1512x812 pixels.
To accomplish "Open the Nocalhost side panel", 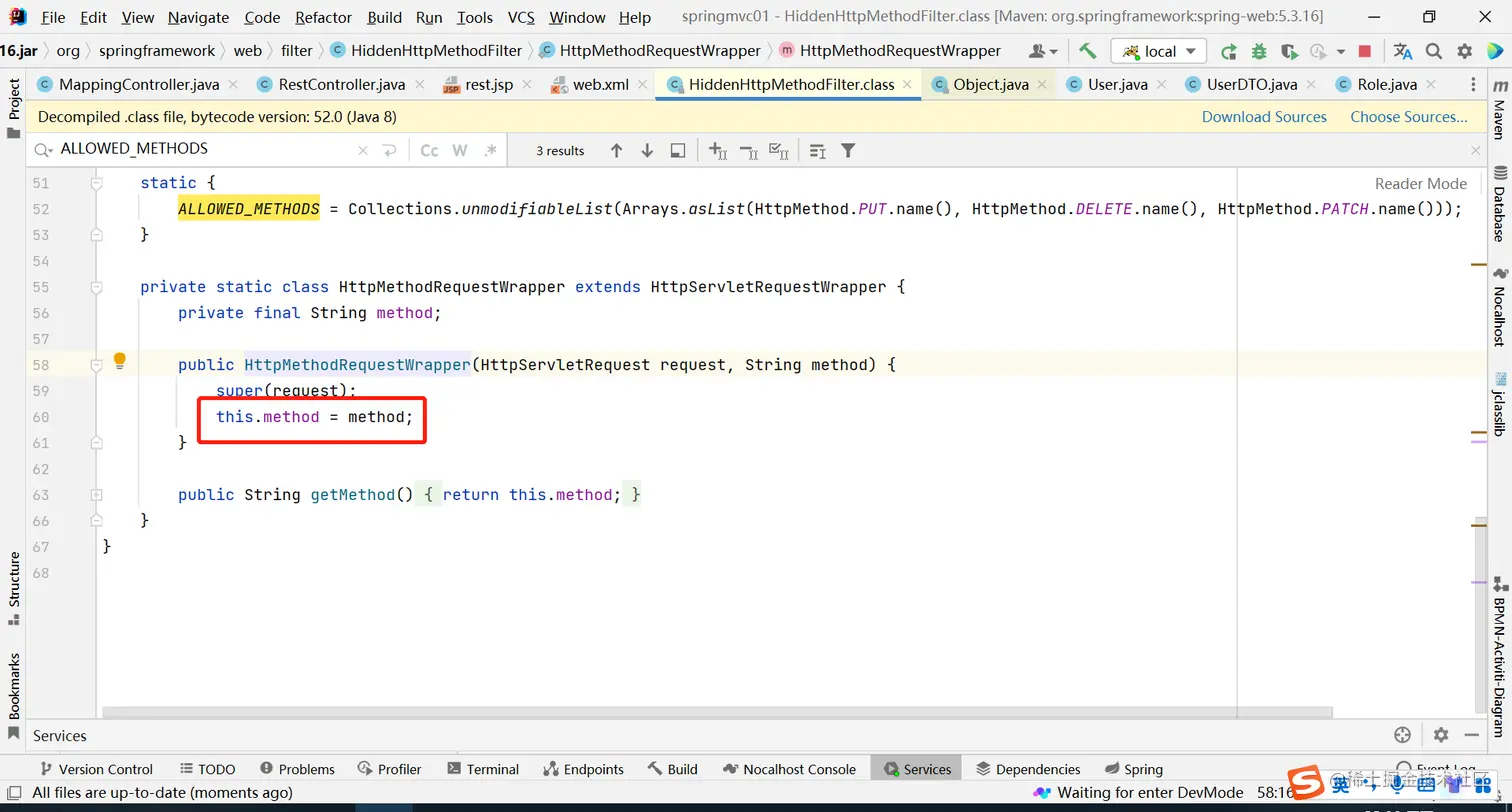I will (1499, 308).
